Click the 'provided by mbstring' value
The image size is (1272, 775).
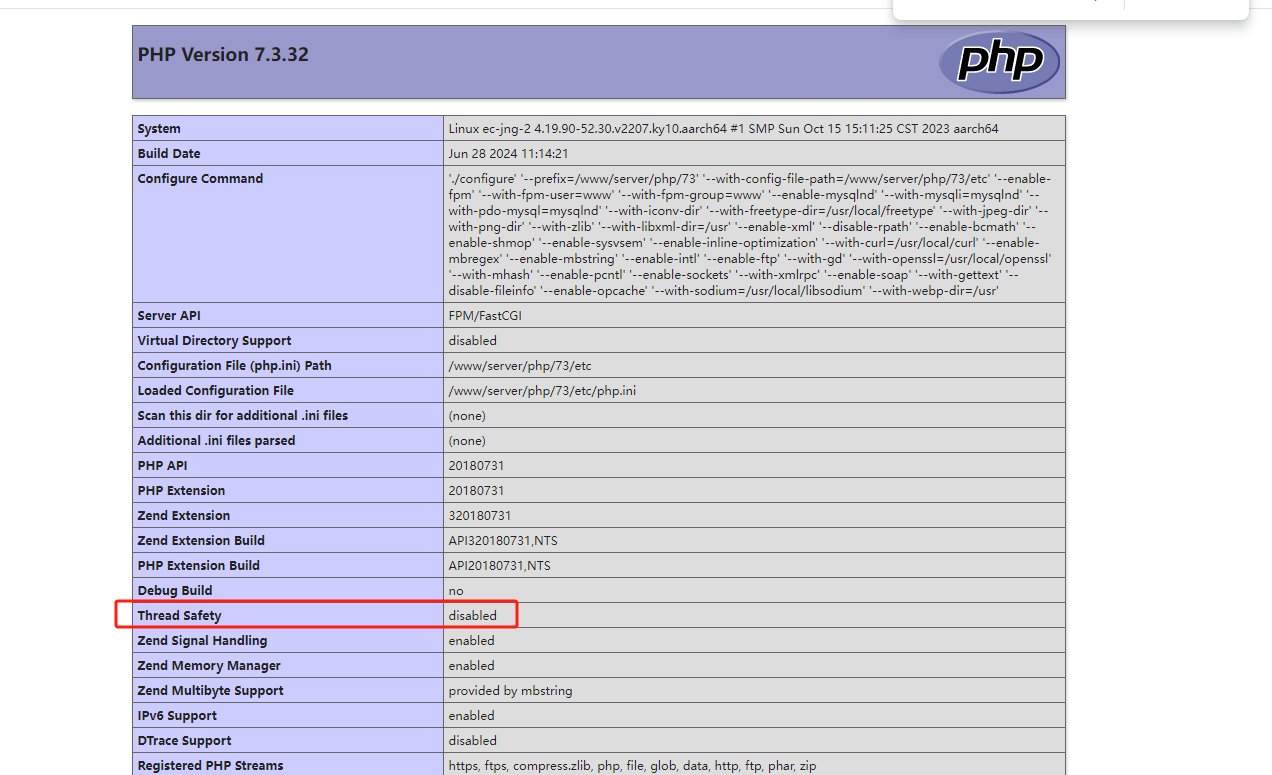click(511, 691)
